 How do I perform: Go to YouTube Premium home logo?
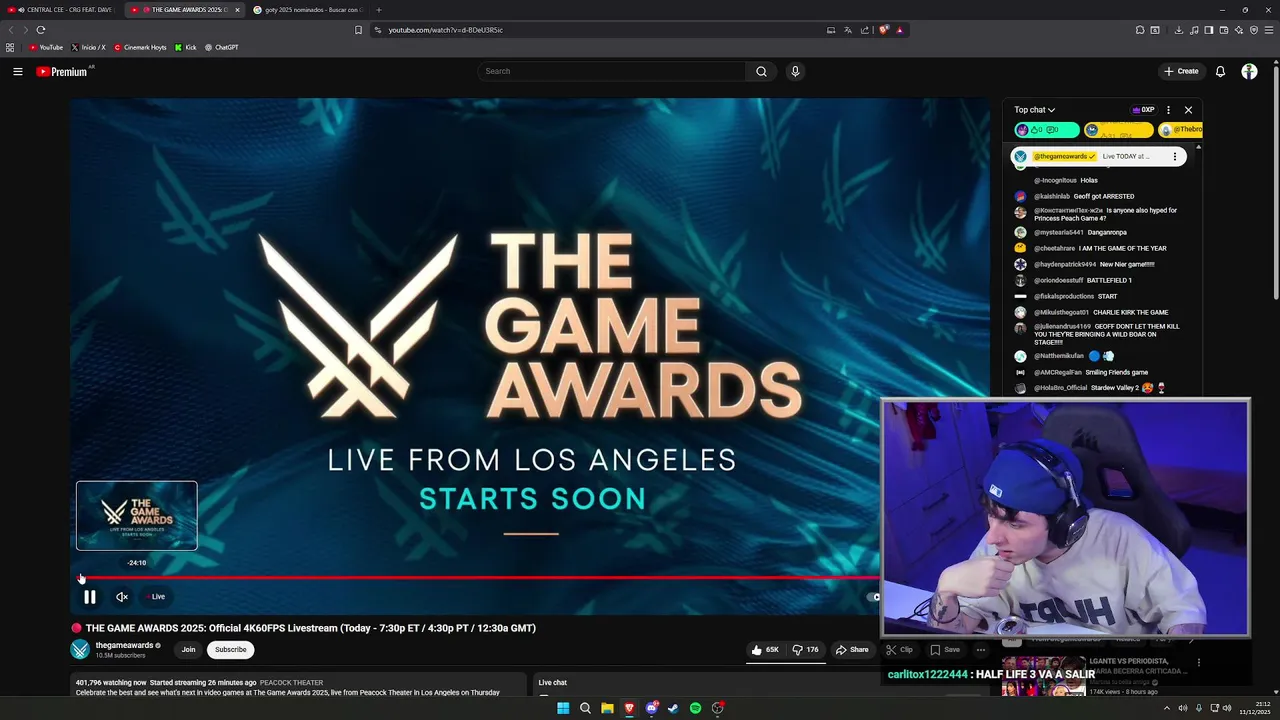[61, 71]
